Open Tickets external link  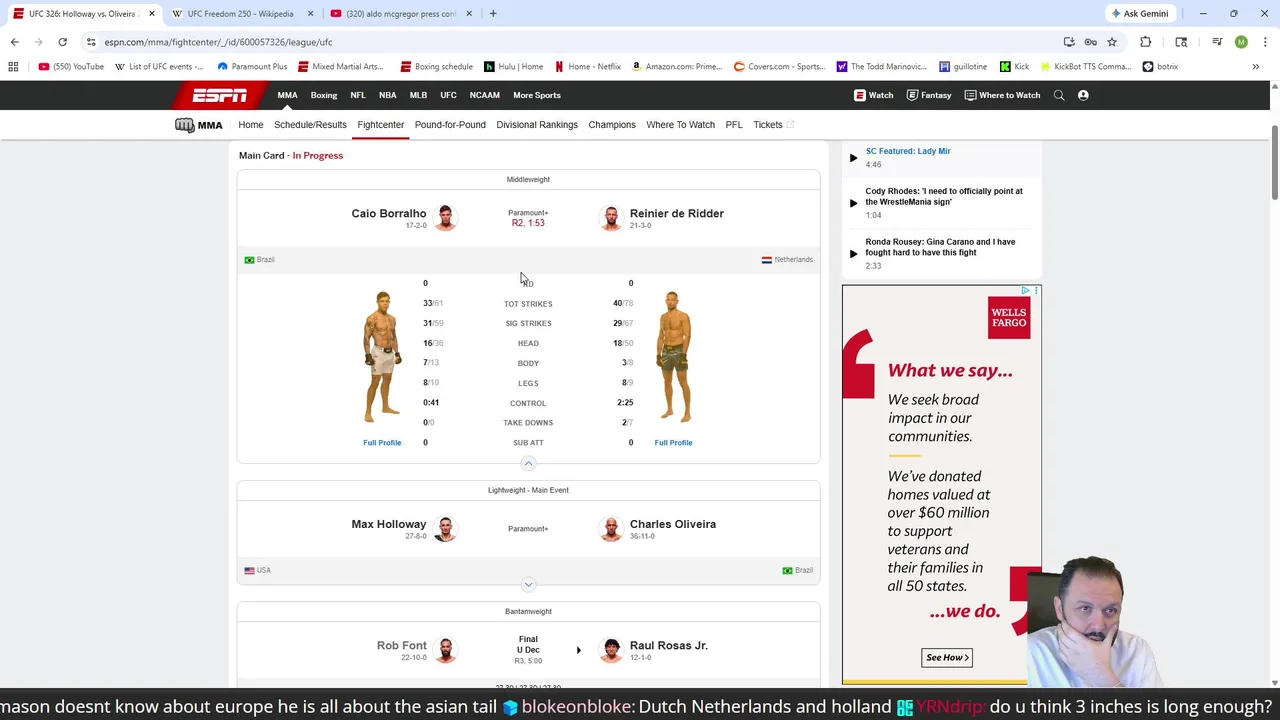tap(773, 125)
